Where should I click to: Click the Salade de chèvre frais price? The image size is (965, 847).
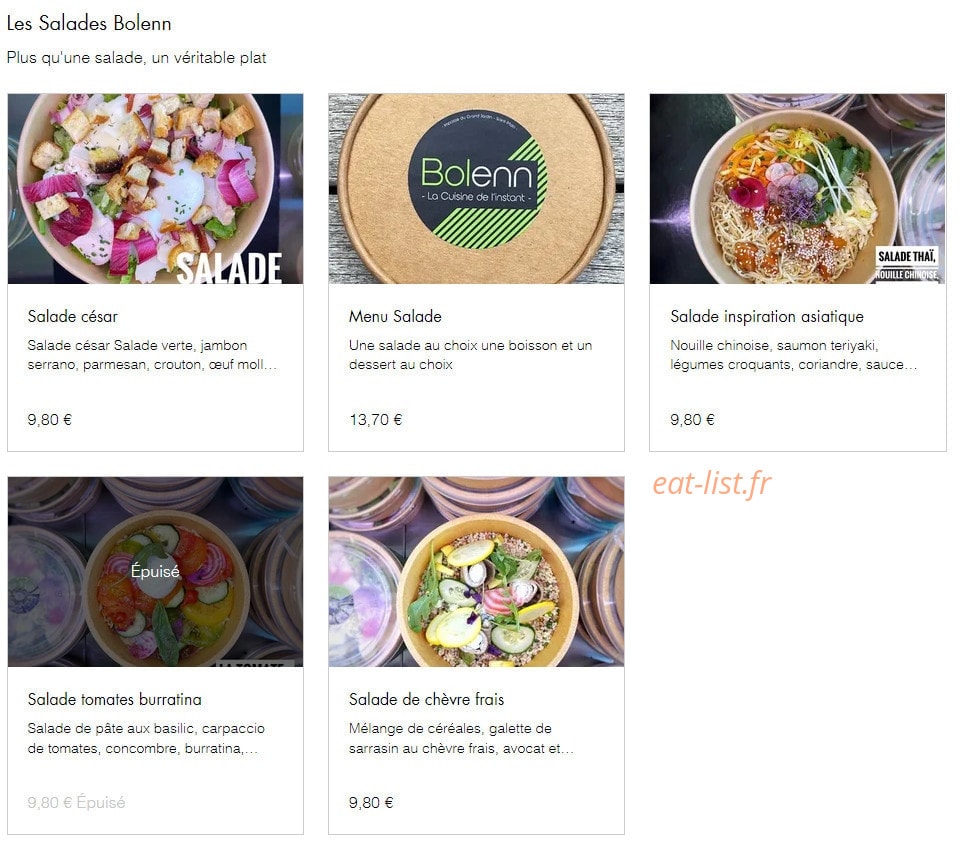click(x=370, y=803)
